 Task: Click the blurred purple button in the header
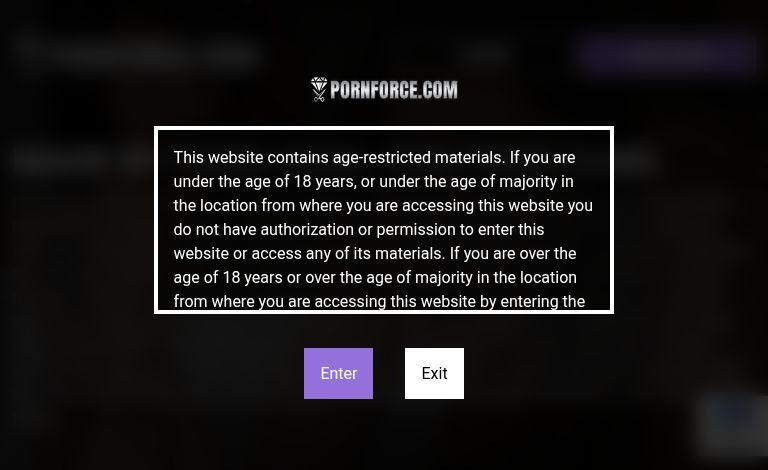(668, 53)
